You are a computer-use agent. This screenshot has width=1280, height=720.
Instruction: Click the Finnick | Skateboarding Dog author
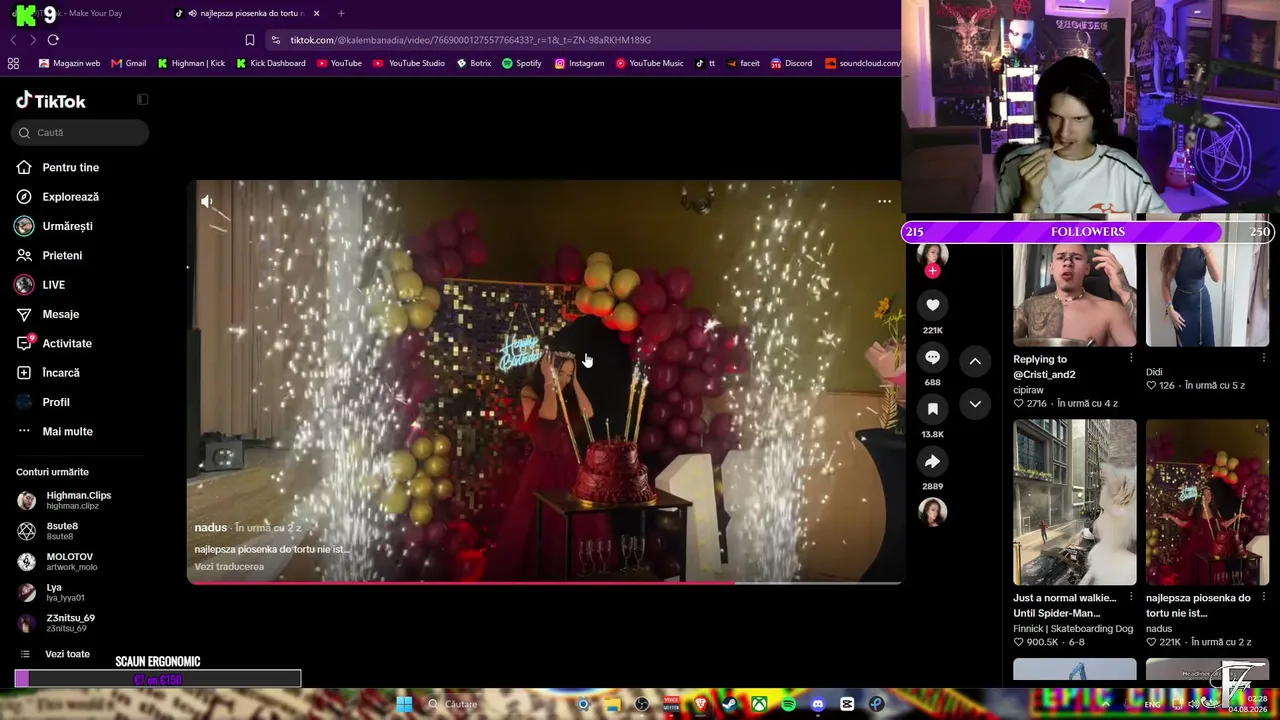pos(1073,629)
